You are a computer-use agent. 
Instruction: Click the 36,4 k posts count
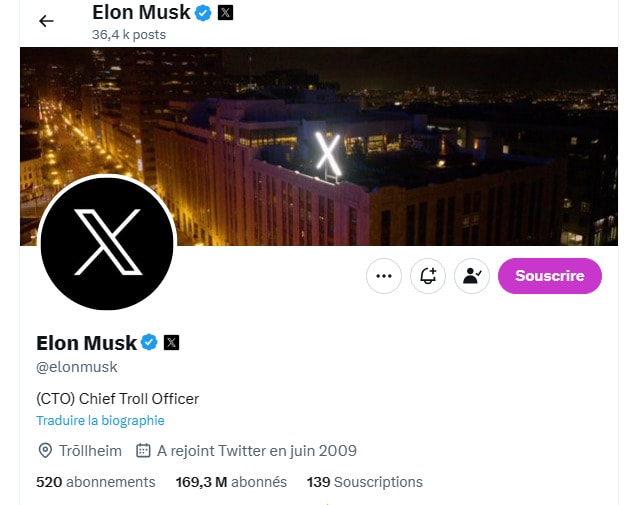click(x=128, y=34)
